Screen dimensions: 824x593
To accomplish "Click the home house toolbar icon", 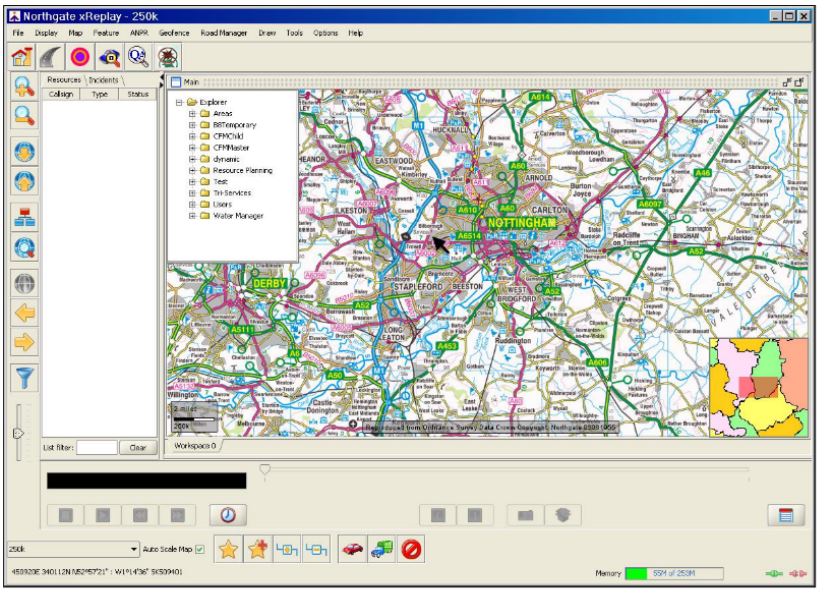I will tap(22, 57).
